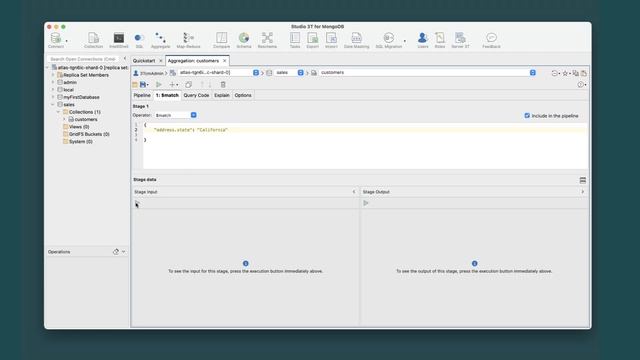Image resolution: width=640 pixels, height=360 pixels.
Task: Open the SQL query tool
Action: 139,40
